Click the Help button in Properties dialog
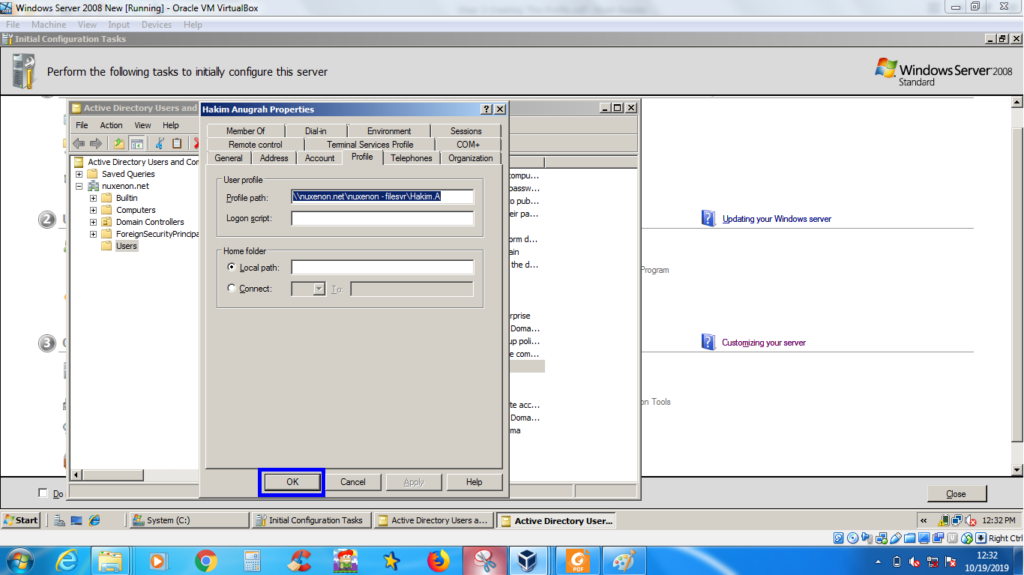Image resolution: width=1024 pixels, height=575 pixels. [x=474, y=482]
